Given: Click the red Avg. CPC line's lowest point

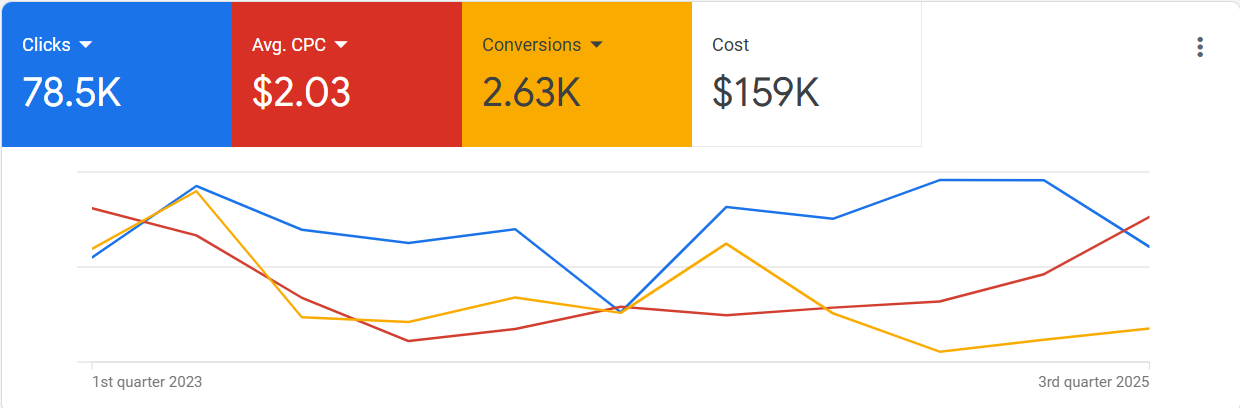Looking at the screenshot, I should pos(408,341).
